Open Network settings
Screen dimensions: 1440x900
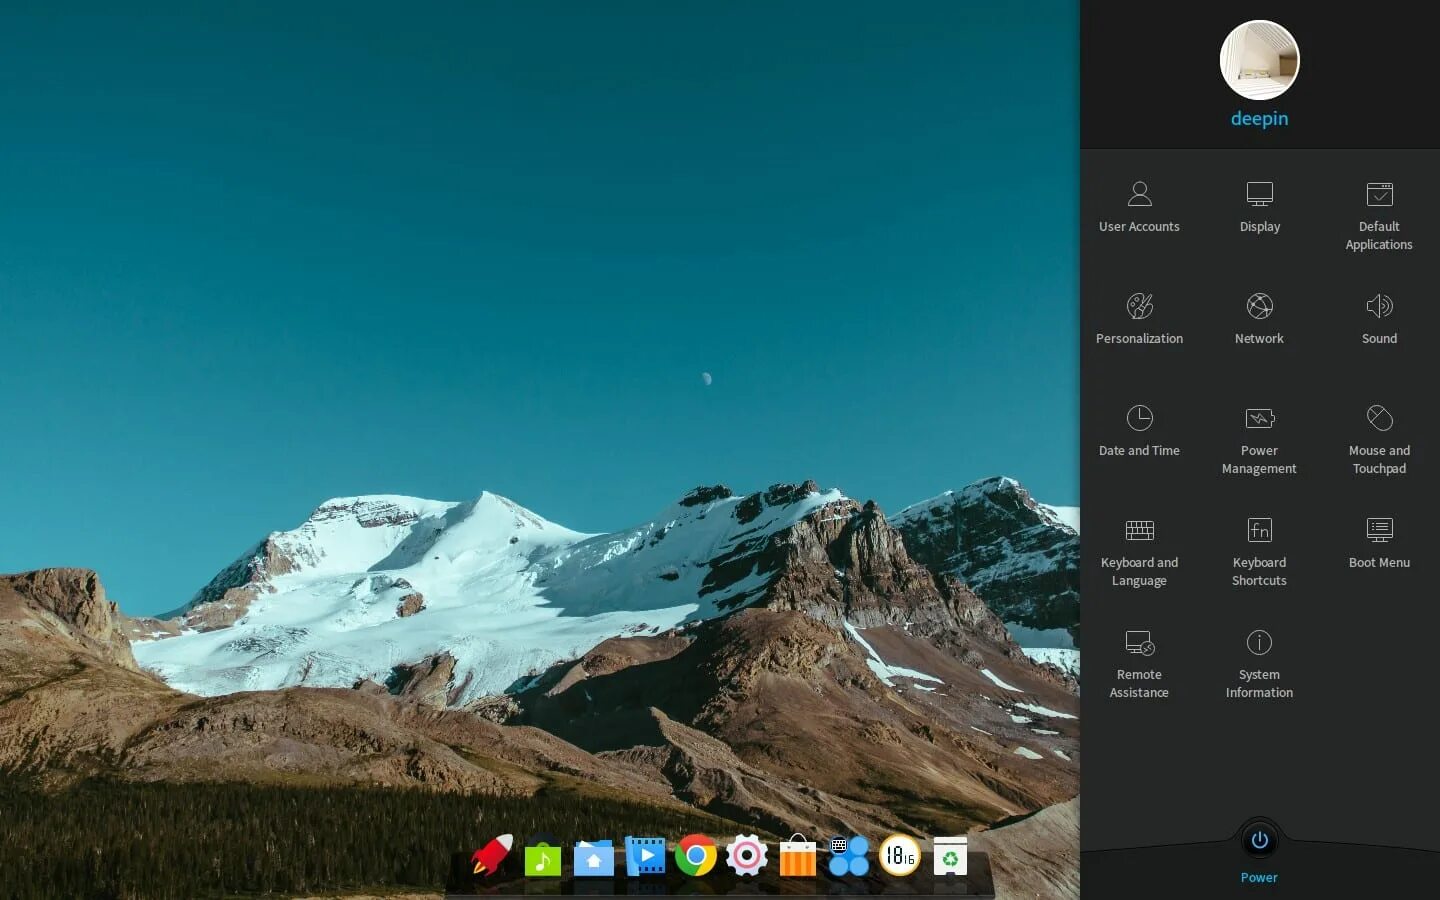point(1259,317)
